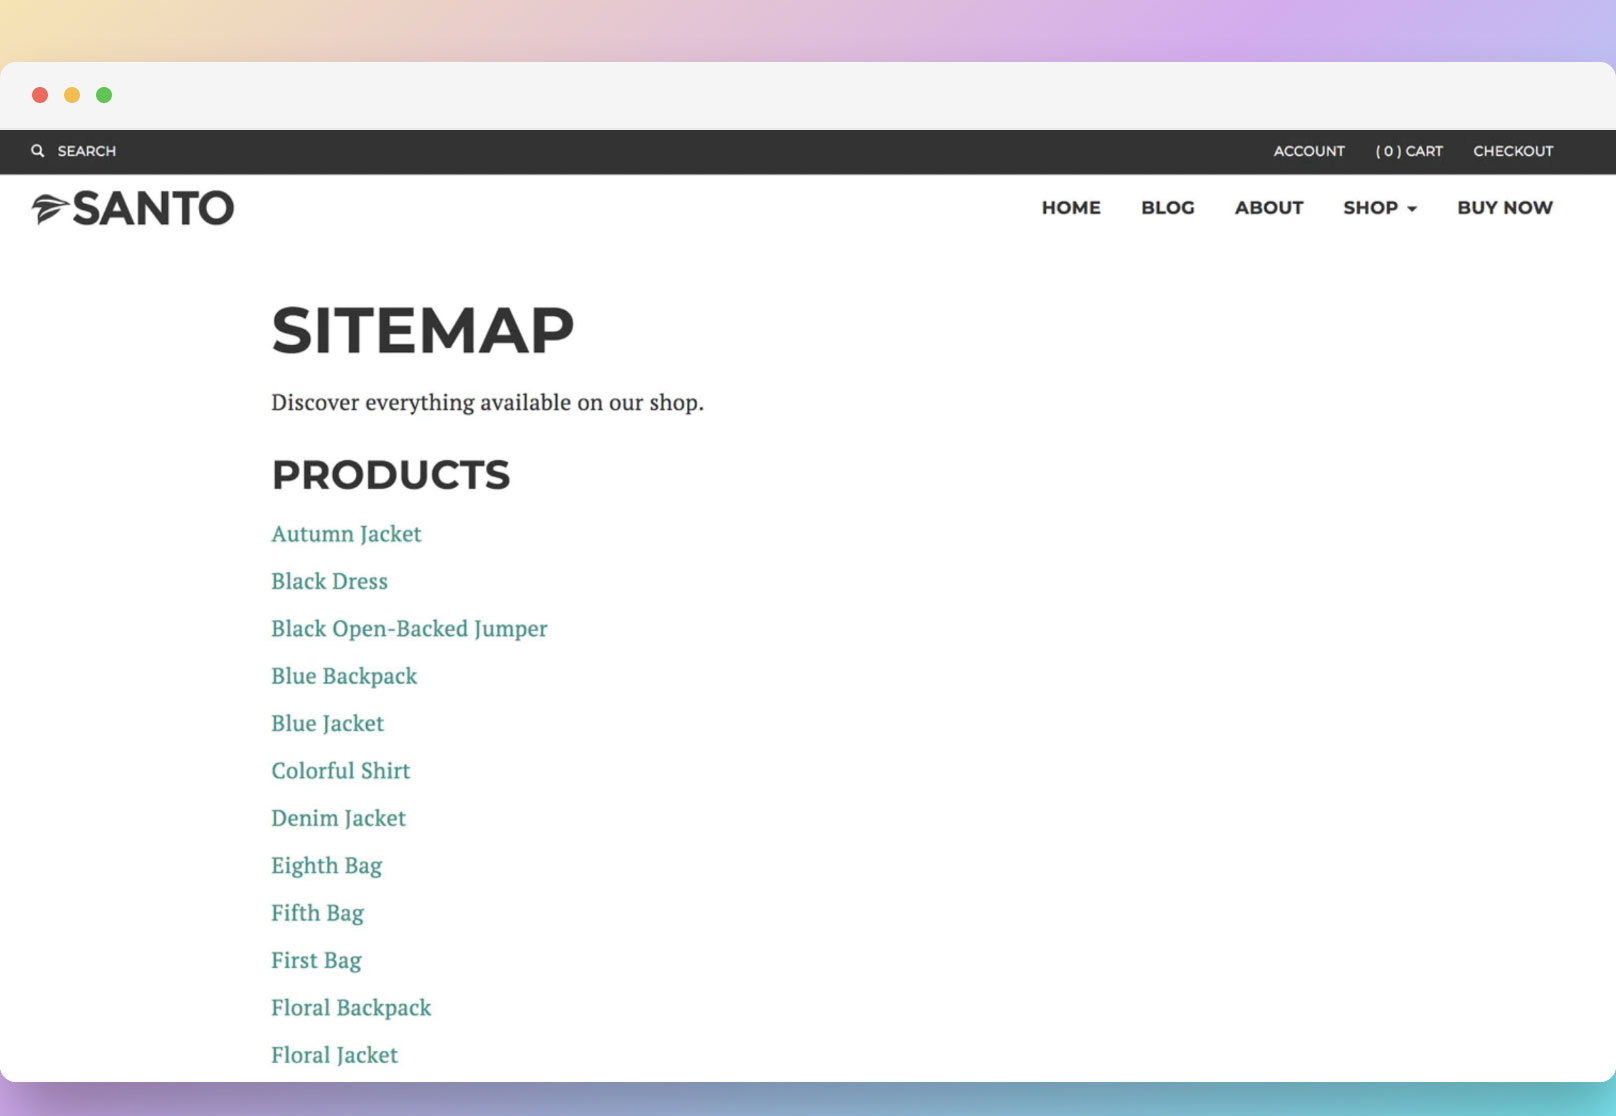The height and width of the screenshot is (1116, 1616).
Task: Go to CHECKOUT
Action: point(1513,151)
